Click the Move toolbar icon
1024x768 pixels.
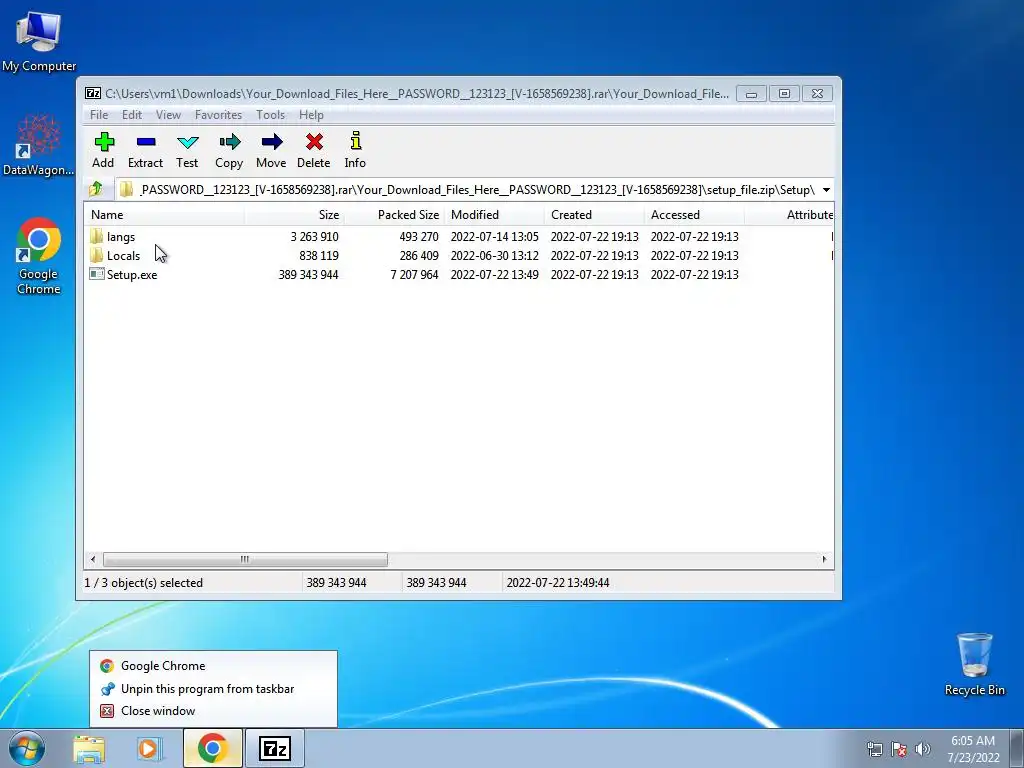coord(271,151)
